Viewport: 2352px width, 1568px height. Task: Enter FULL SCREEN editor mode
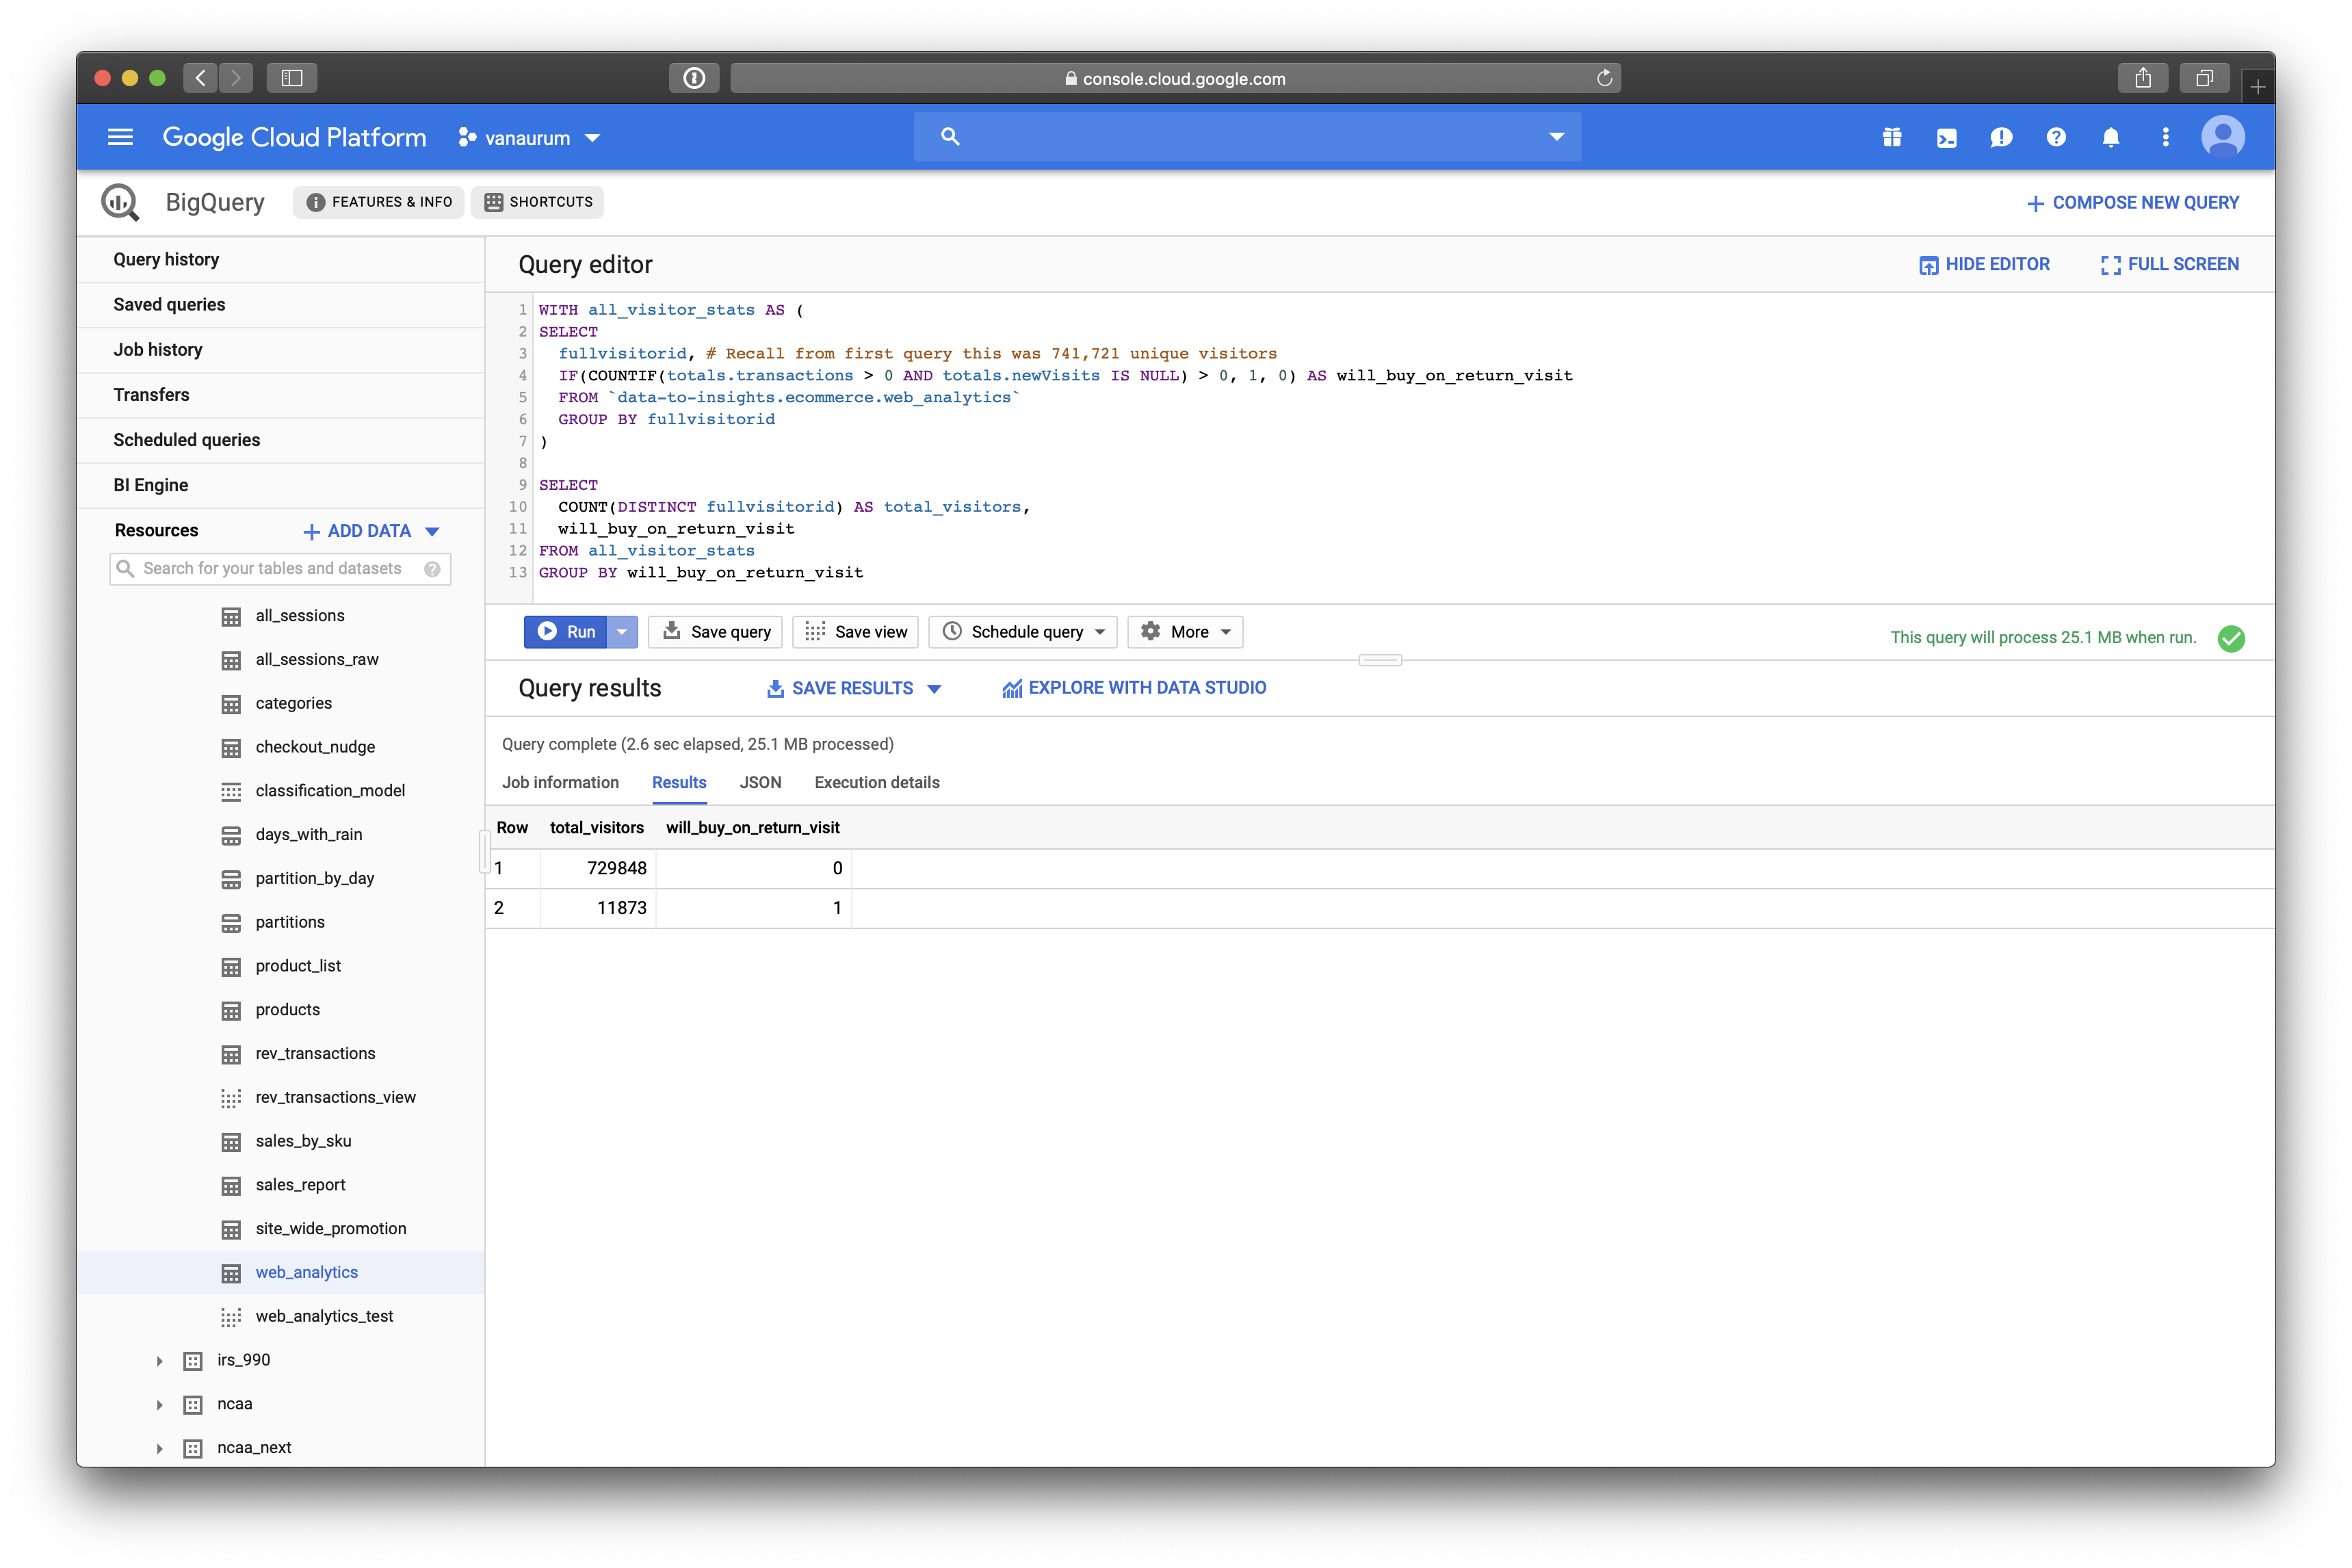[2169, 265]
